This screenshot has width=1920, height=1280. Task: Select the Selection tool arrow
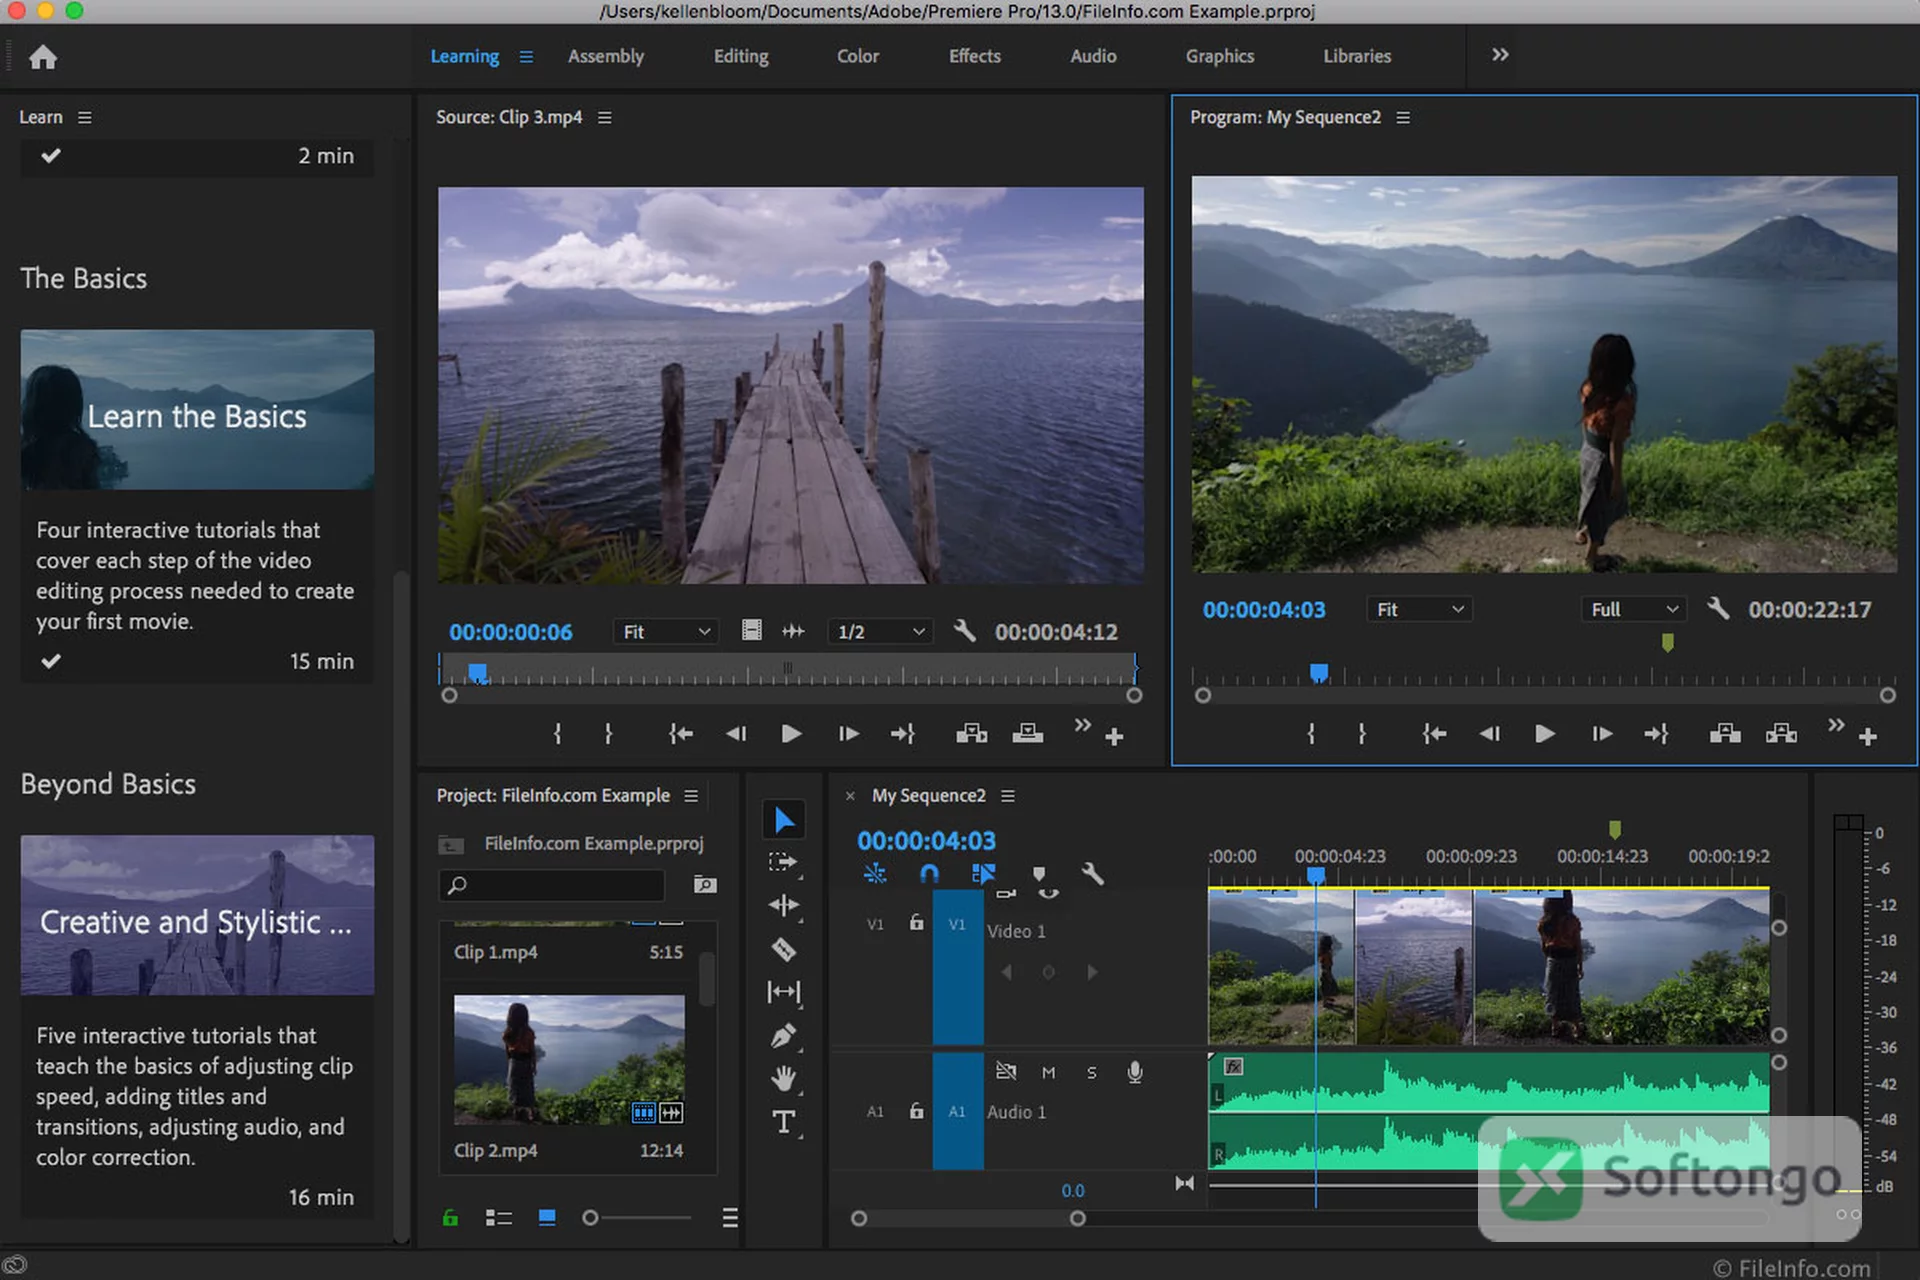(784, 820)
